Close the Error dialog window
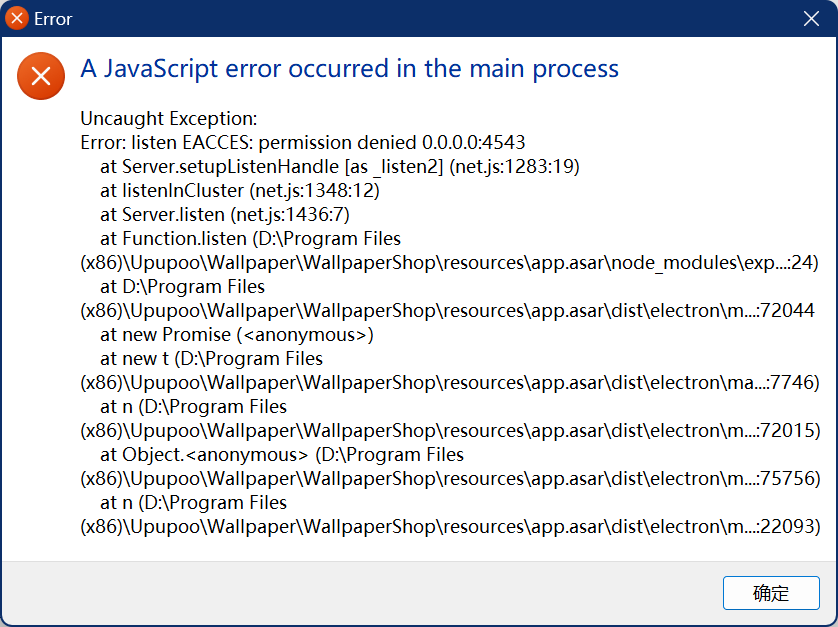838x627 pixels. (x=812, y=19)
